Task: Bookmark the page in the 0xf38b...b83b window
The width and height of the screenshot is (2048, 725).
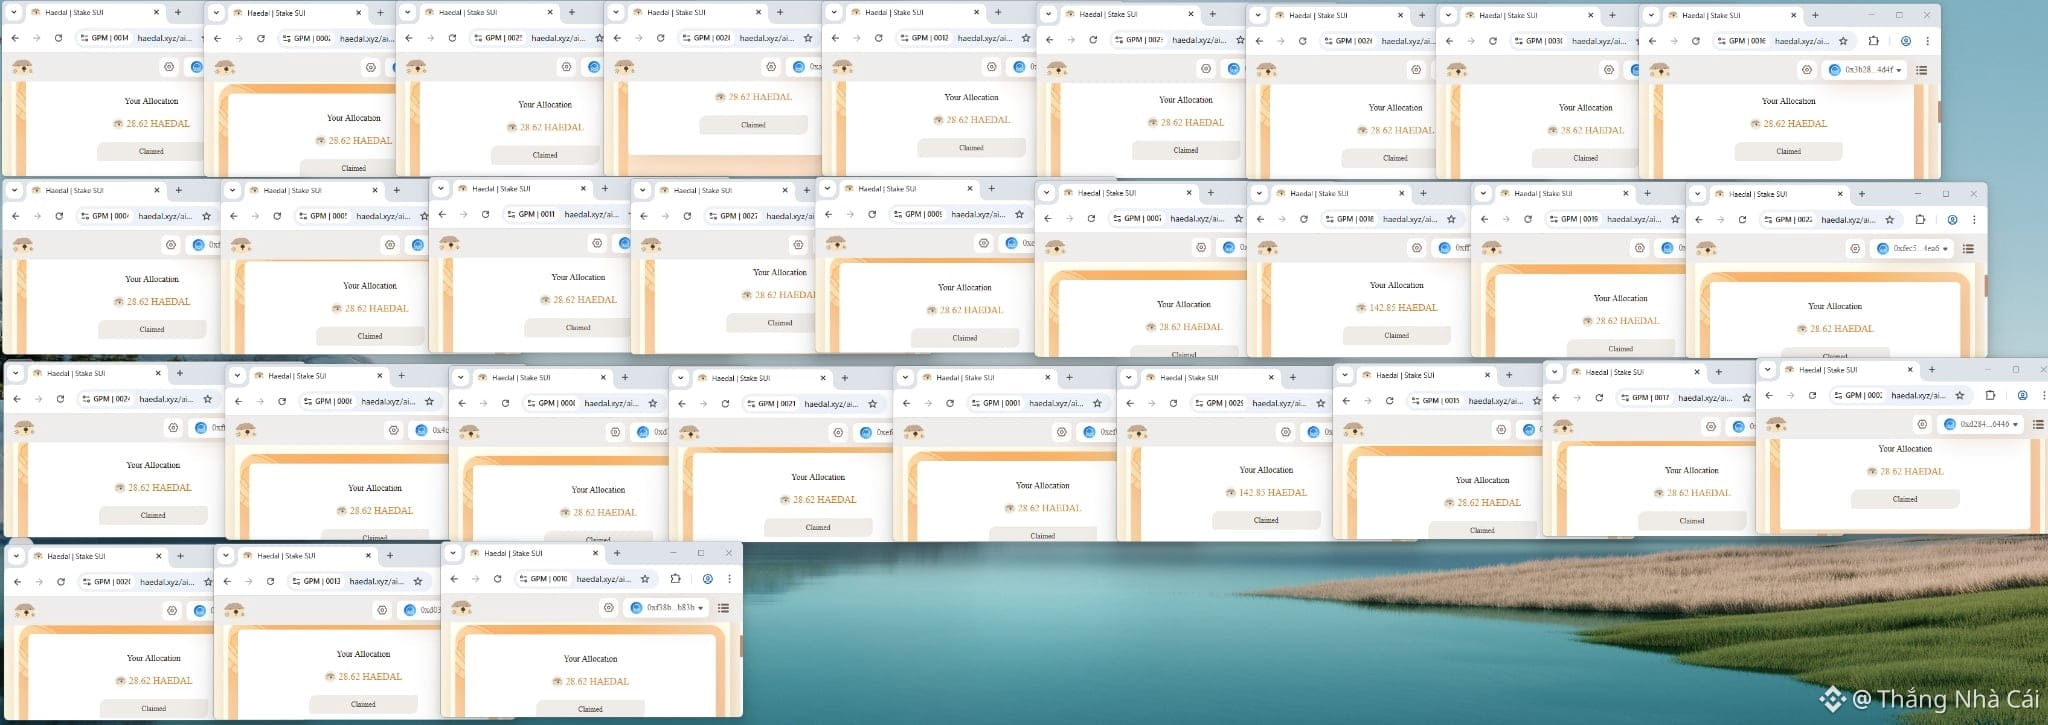Action: pos(645,579)
